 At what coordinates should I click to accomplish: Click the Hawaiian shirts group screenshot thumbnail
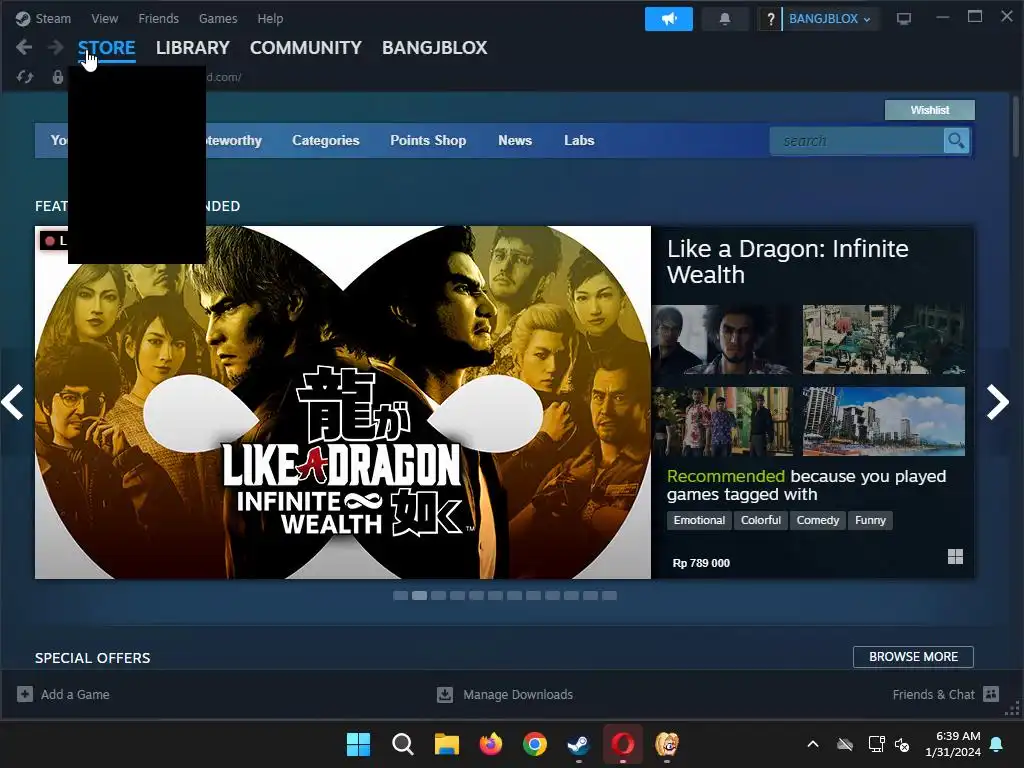[723, 421]
